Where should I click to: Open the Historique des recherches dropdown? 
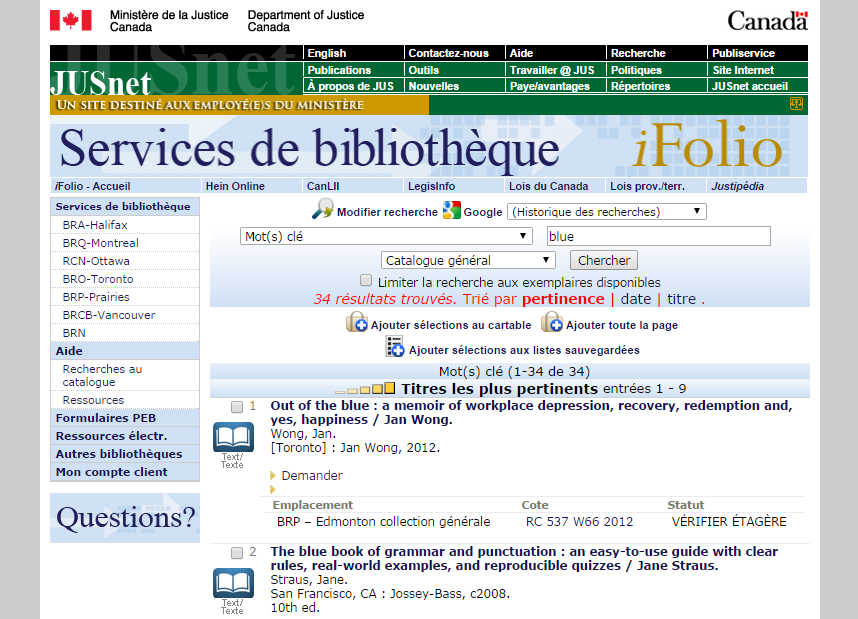(607, 211)
